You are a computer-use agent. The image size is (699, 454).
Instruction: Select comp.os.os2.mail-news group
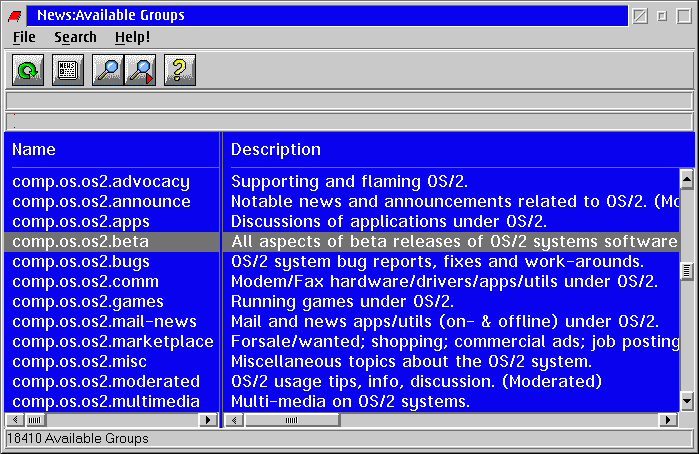[x=105, y=322]
